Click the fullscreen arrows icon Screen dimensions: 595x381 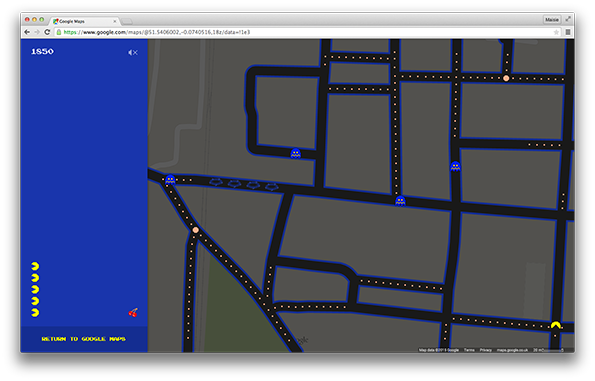(x=568, y=19)
